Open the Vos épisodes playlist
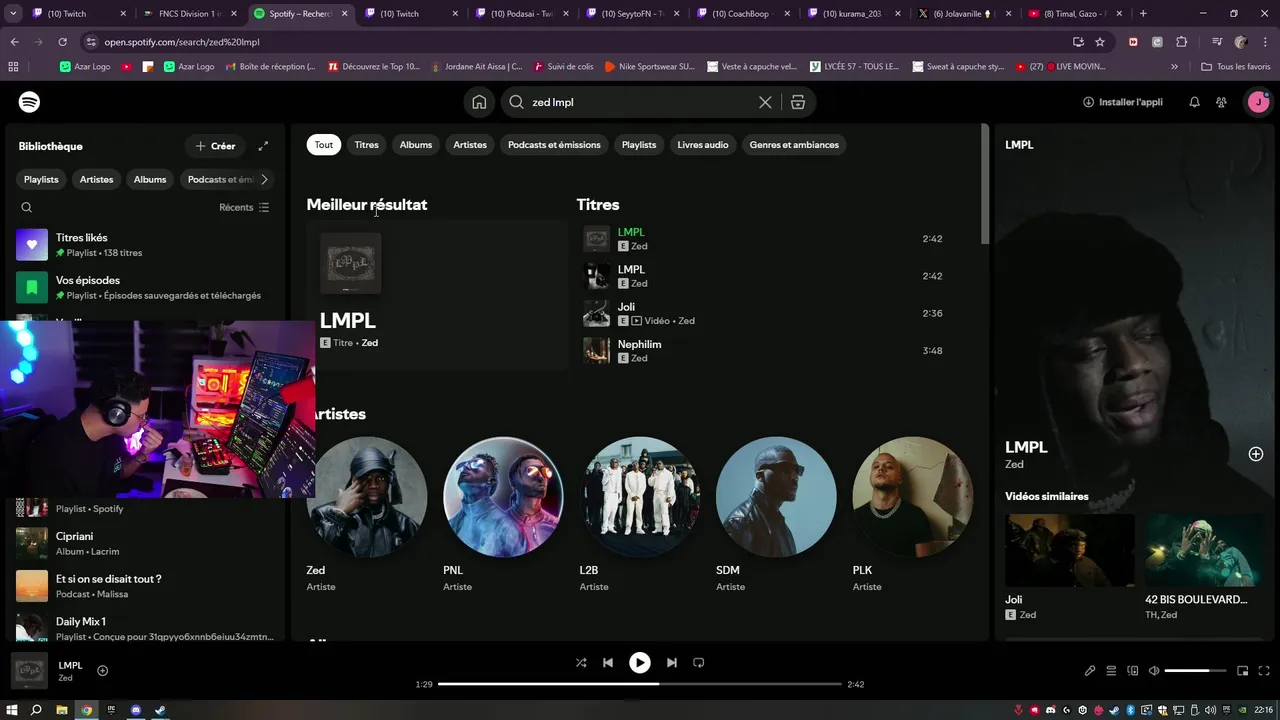This screenshot has width=1280, height=720. [x=145, y=287]
